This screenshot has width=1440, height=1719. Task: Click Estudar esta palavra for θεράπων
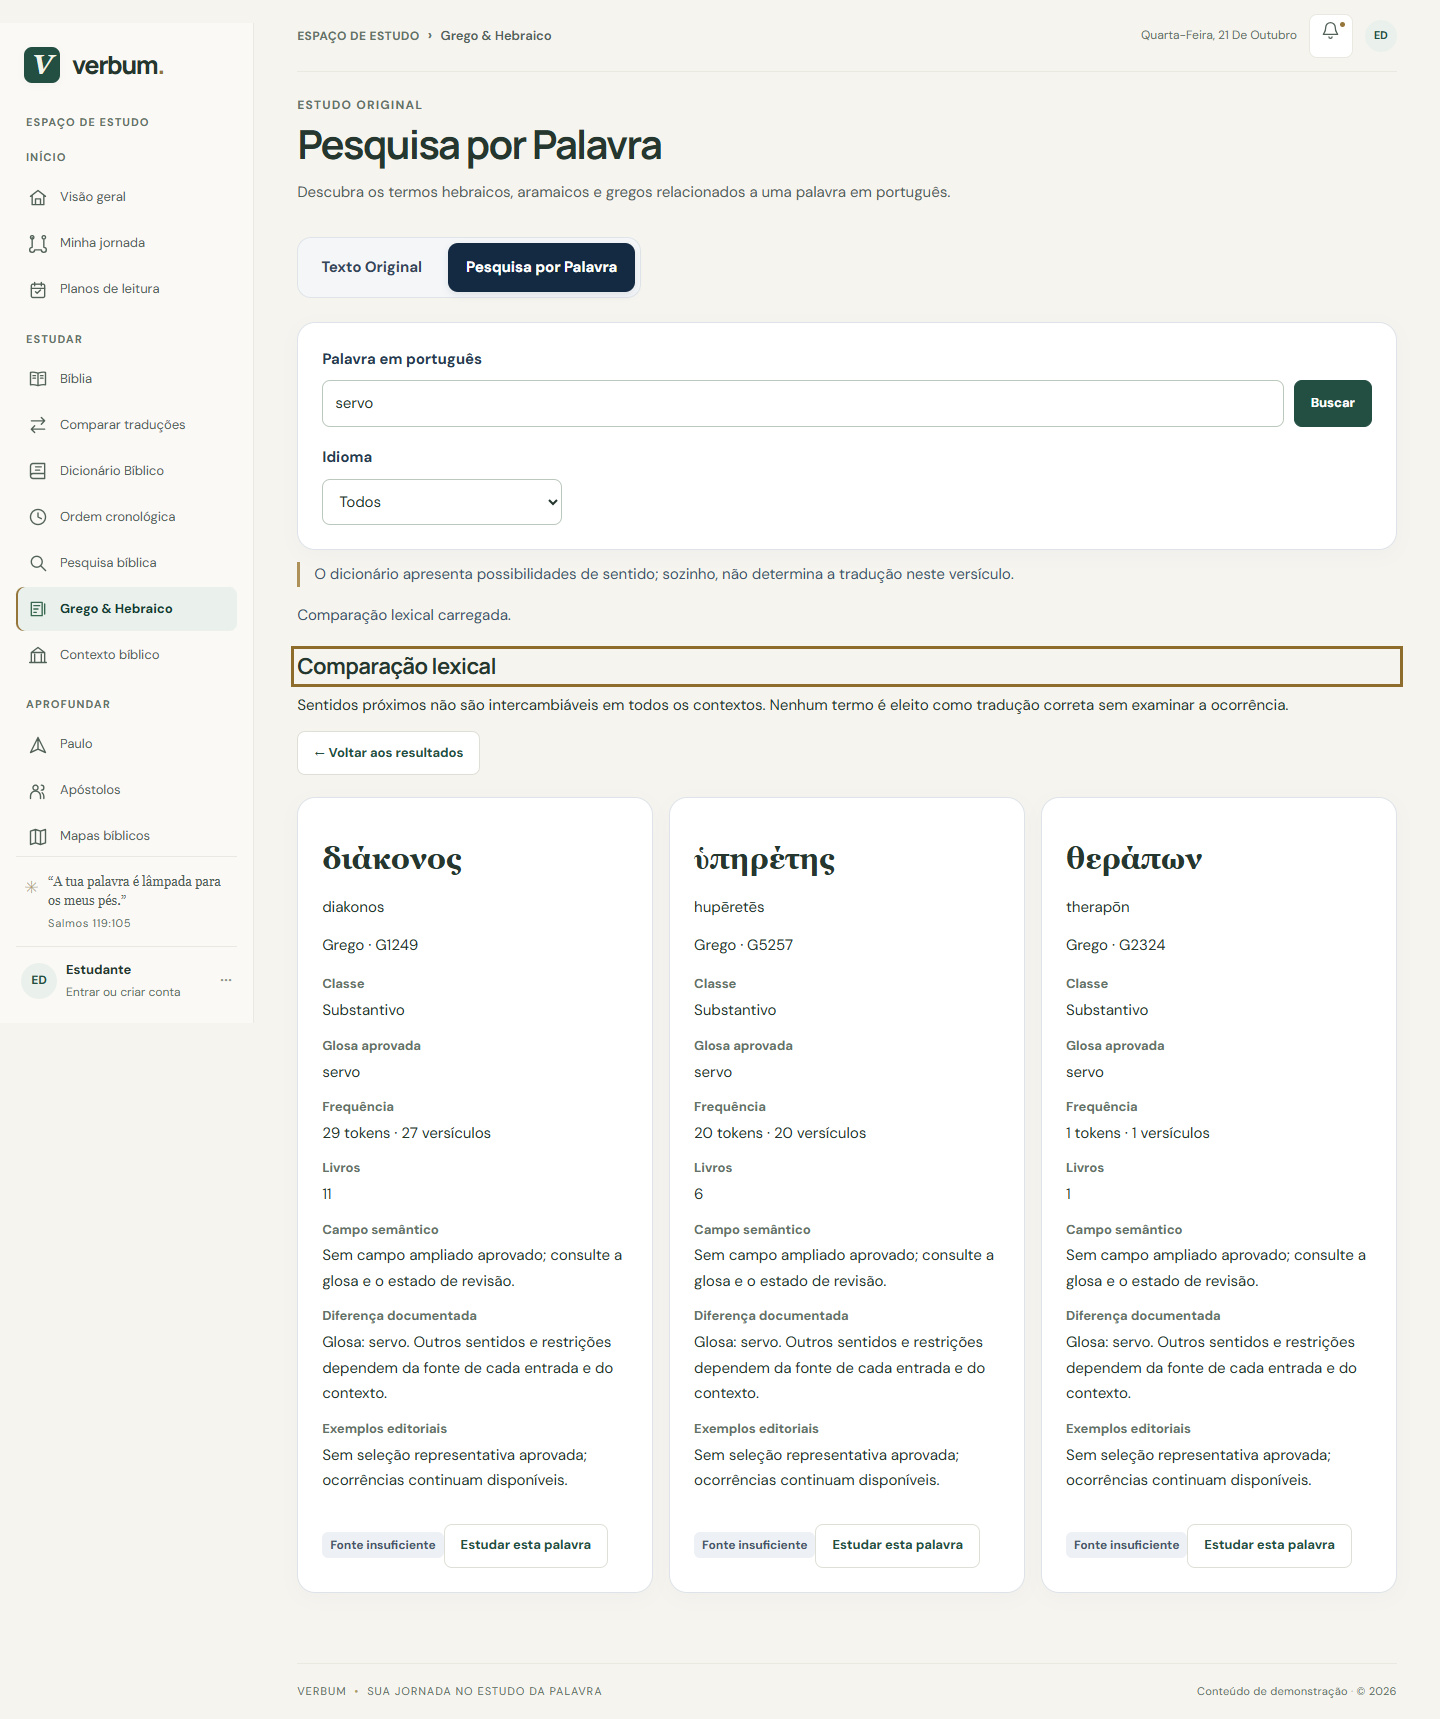(x=1269, y=1545)
